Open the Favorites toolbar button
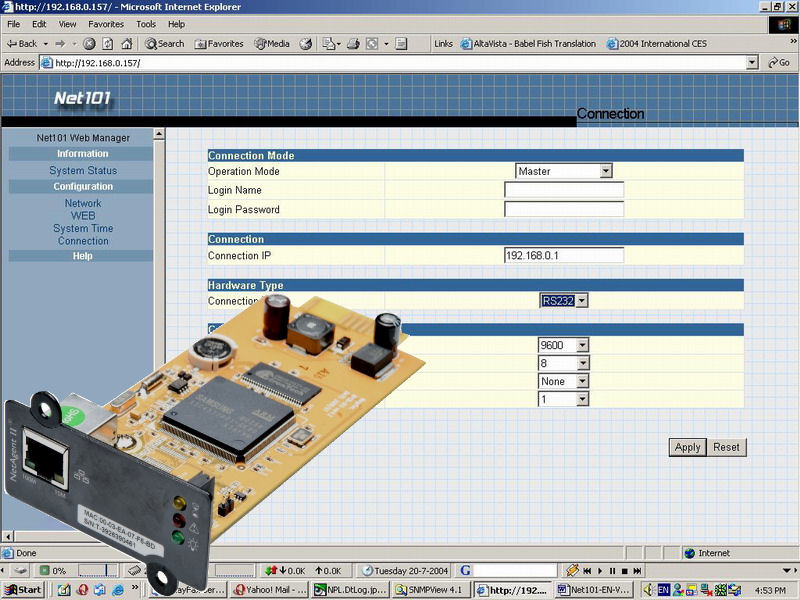This screenshot has width=800, height=600. (219, 44)
